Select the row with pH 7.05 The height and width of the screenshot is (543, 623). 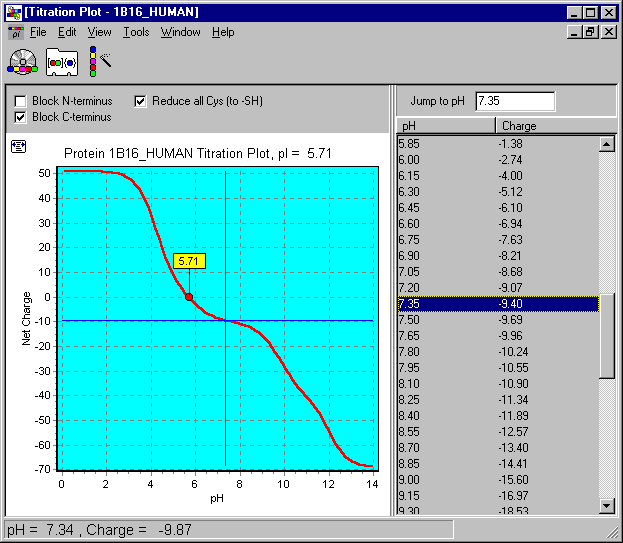(498, 272)
